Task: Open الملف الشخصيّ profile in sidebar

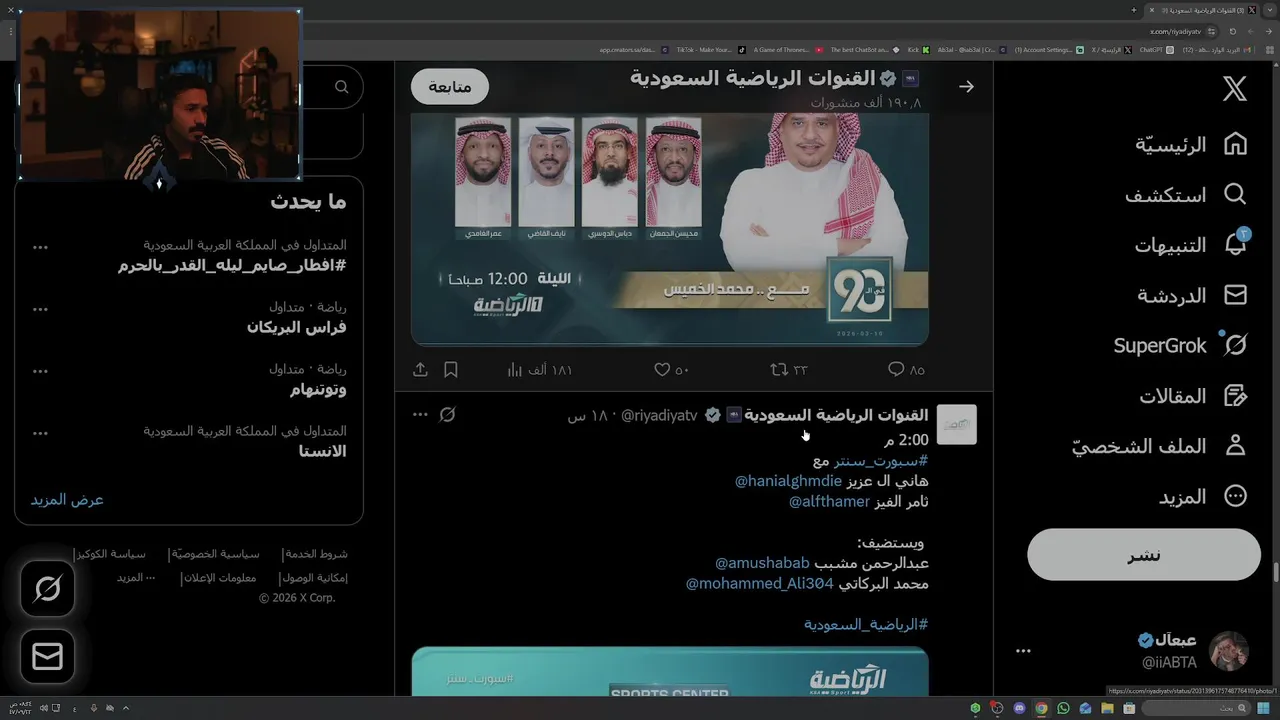Action: (x=1160, y=446)
